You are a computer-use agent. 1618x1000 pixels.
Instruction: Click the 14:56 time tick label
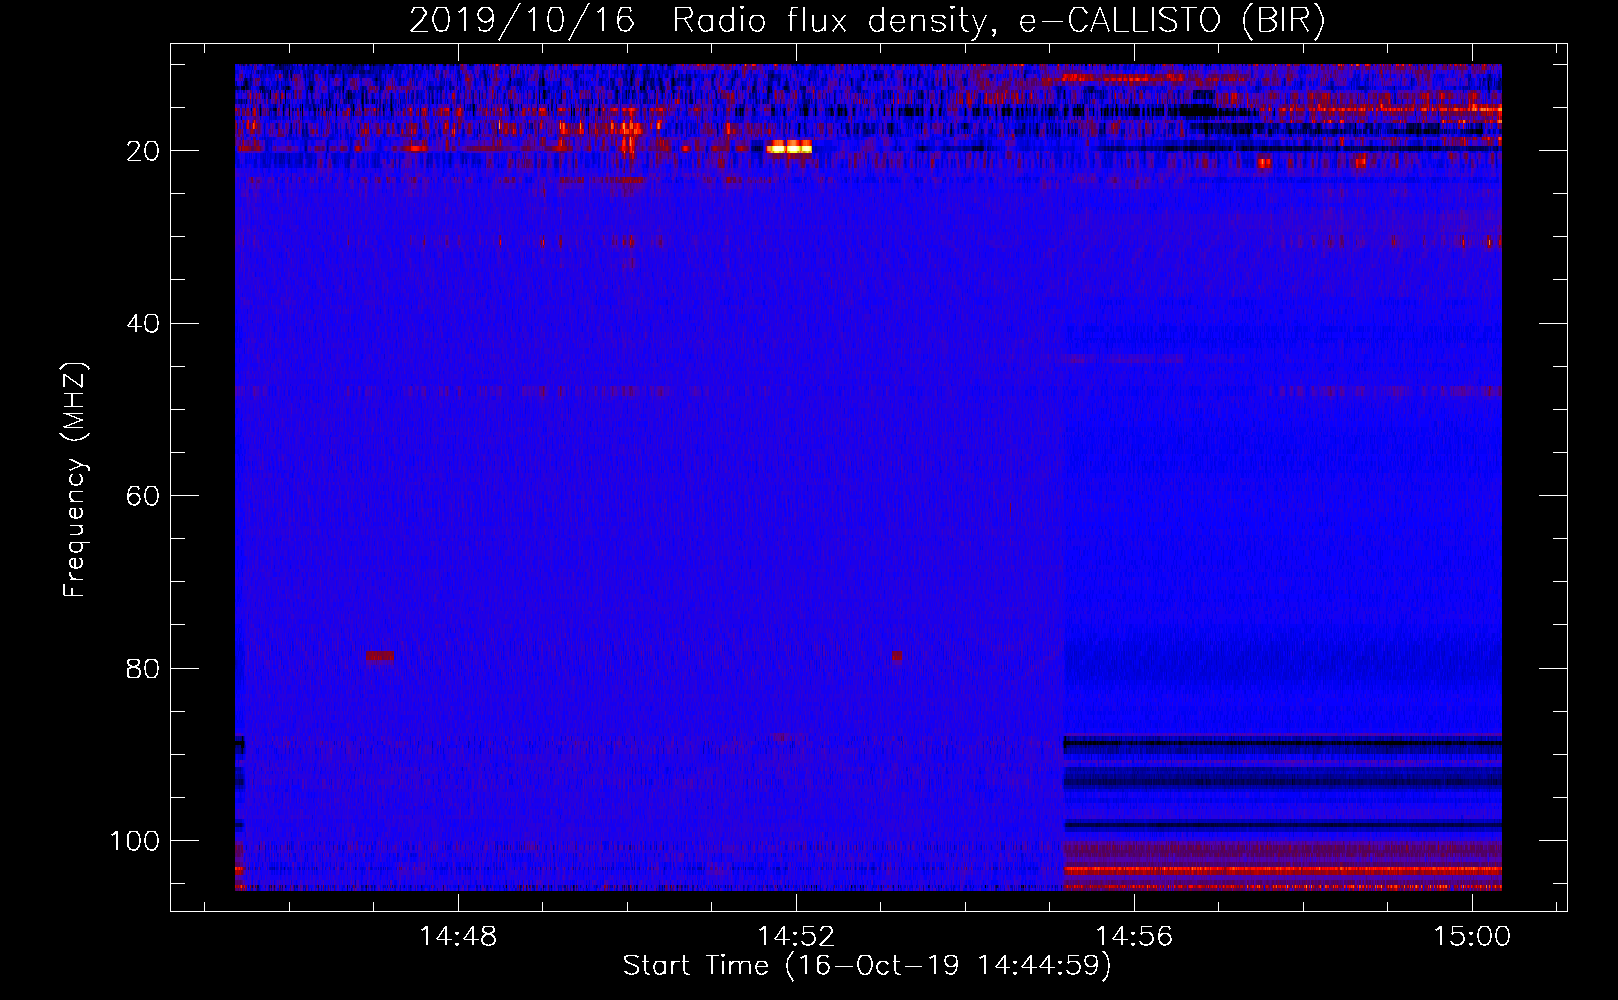coord(1134,936)
